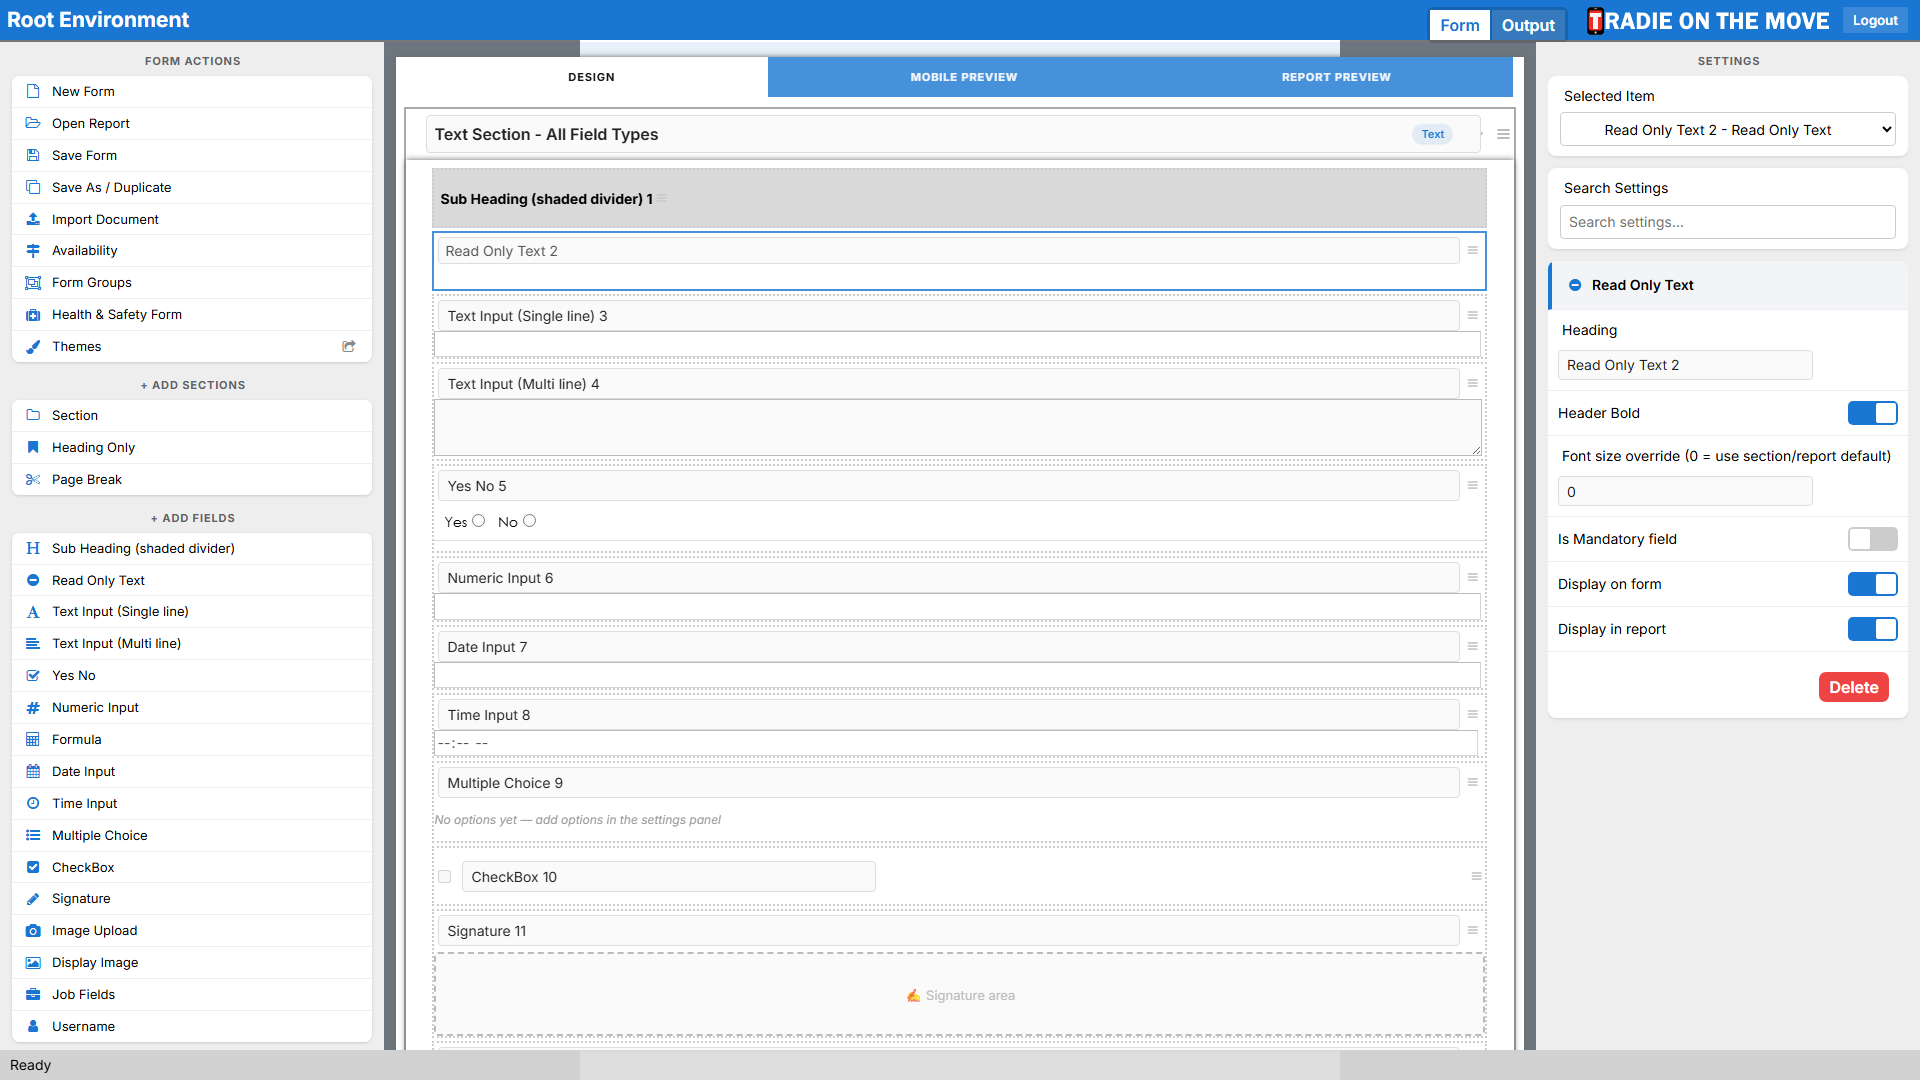Click the Save Form disk icon

pos(33,155)
